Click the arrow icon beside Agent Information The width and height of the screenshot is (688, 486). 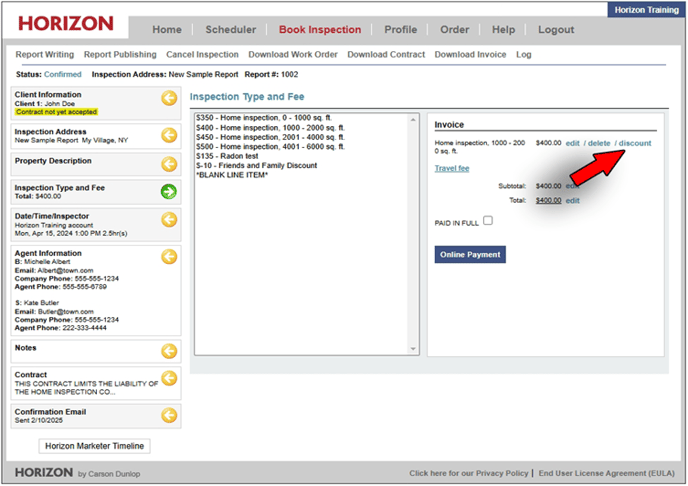(169, 256)
